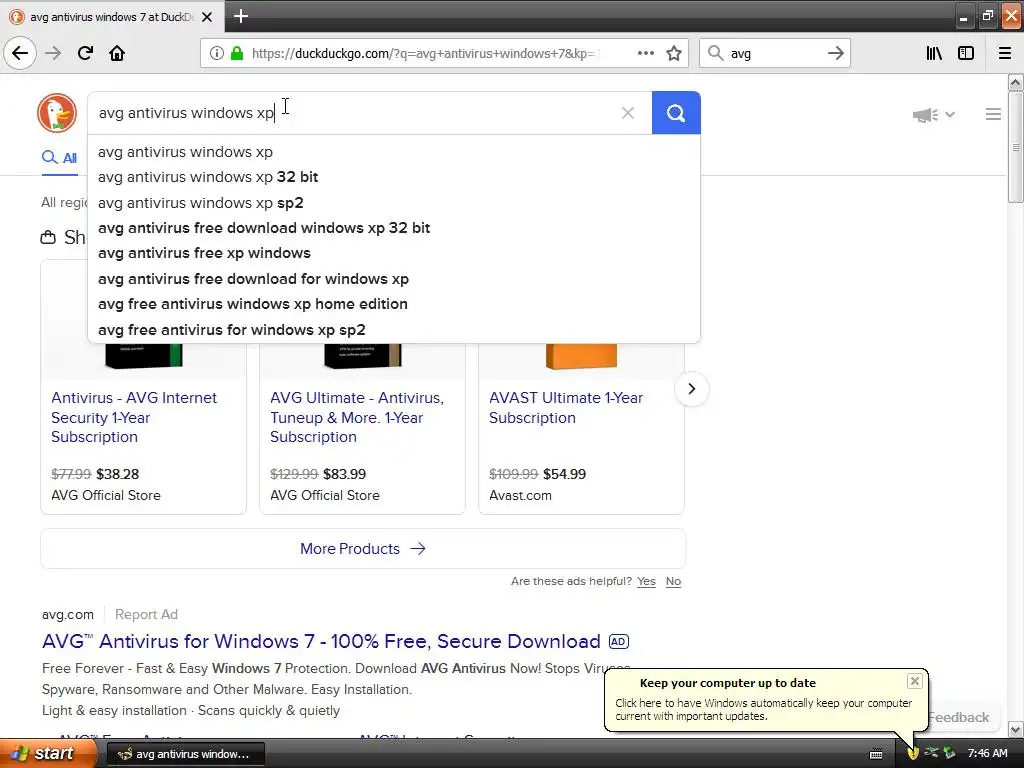
Task: Click the 7:46 AM taskbar clock
Action: pos(987,754)
